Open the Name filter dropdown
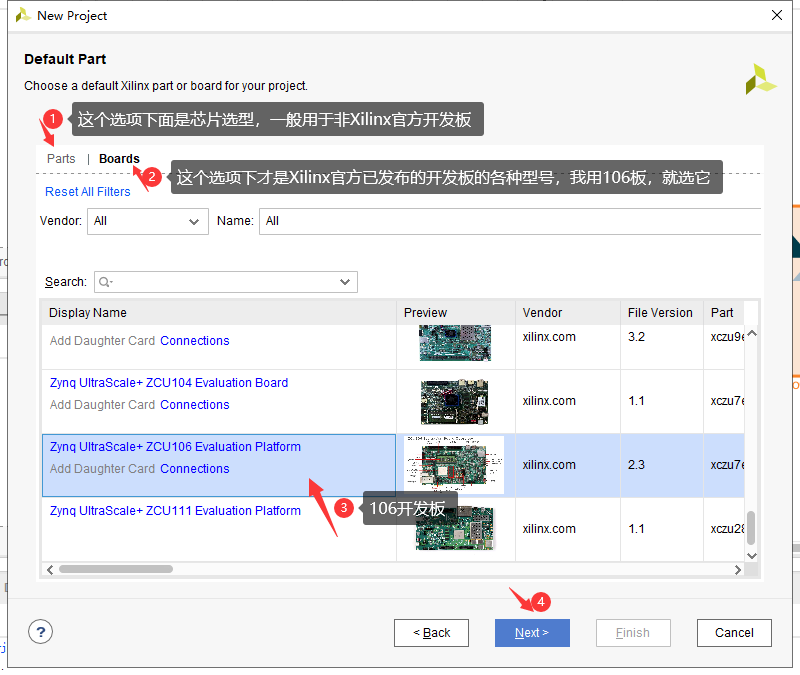The image size is (800, 675). [500, 221]
